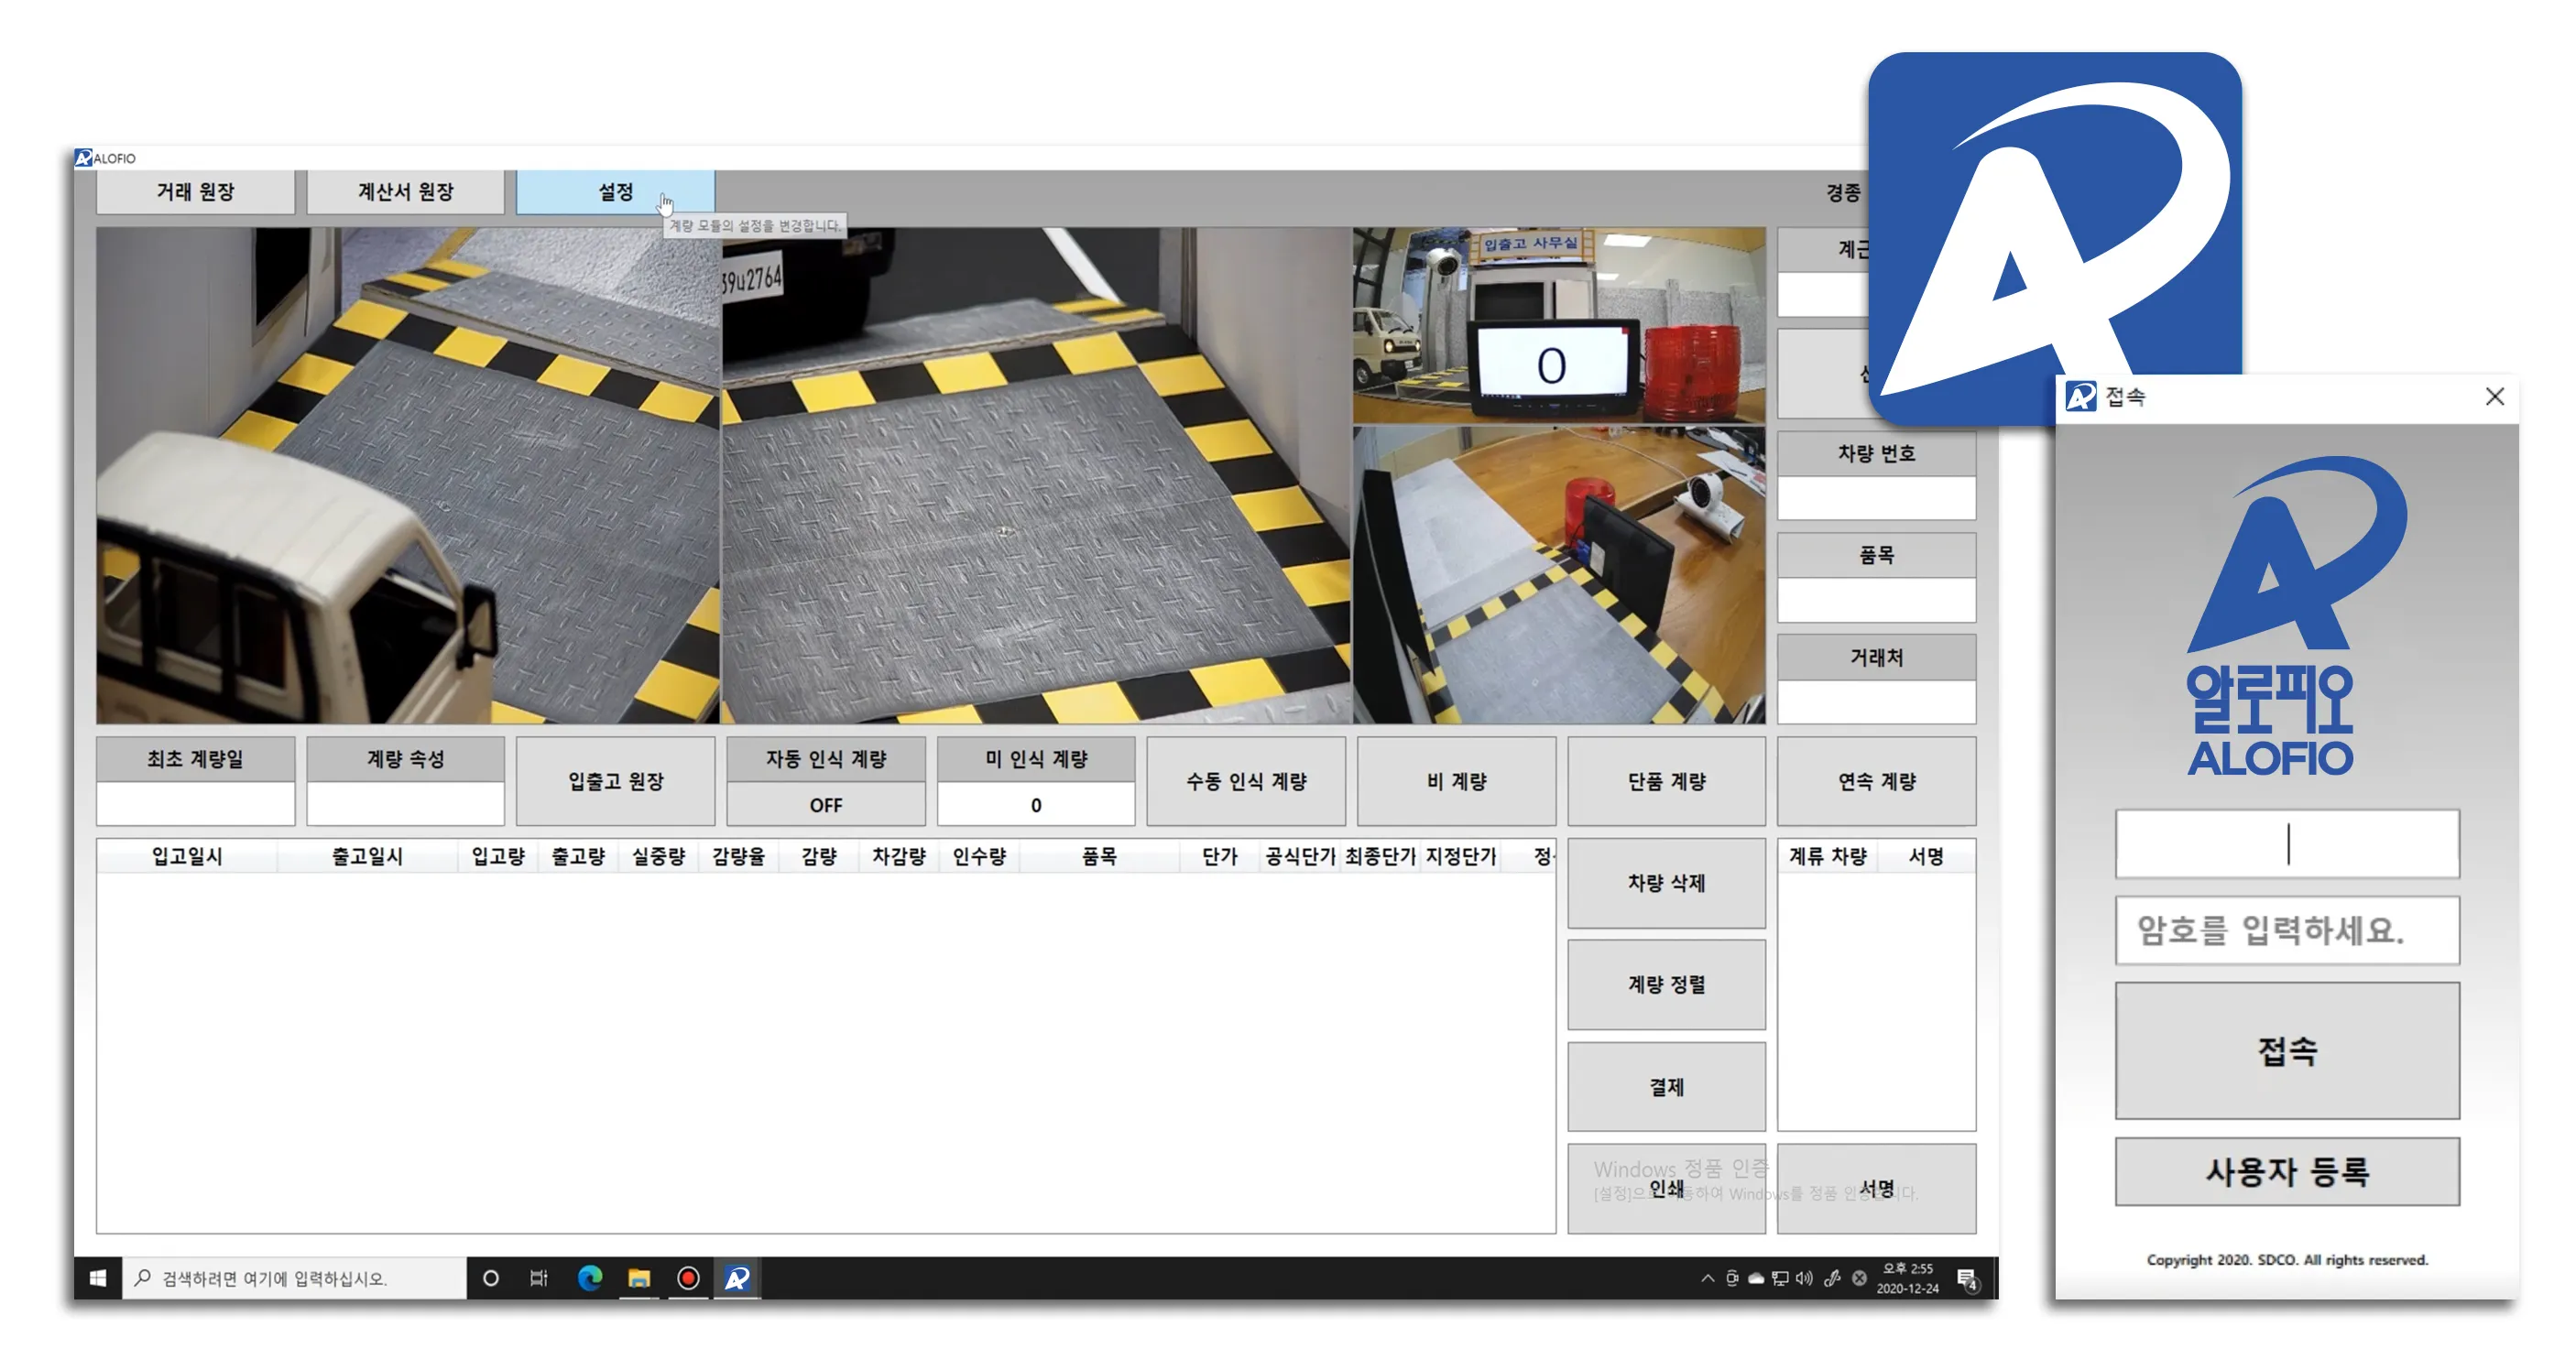Click the volume speaker tray icon
Viewport: 2576px width, 1348px height.
tap(1804, 1278)
